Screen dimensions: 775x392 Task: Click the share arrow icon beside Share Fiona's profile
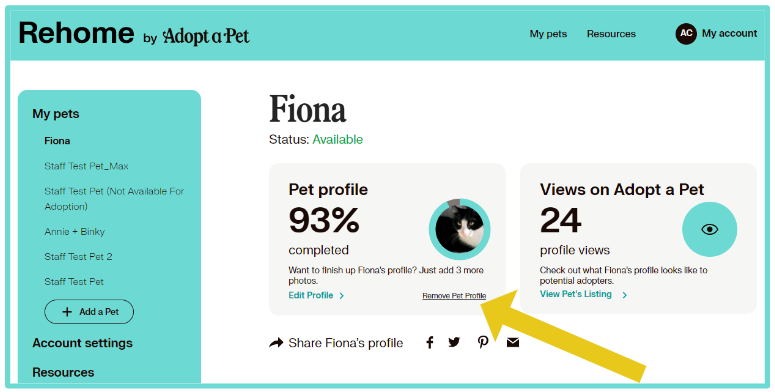coord(276,343)
